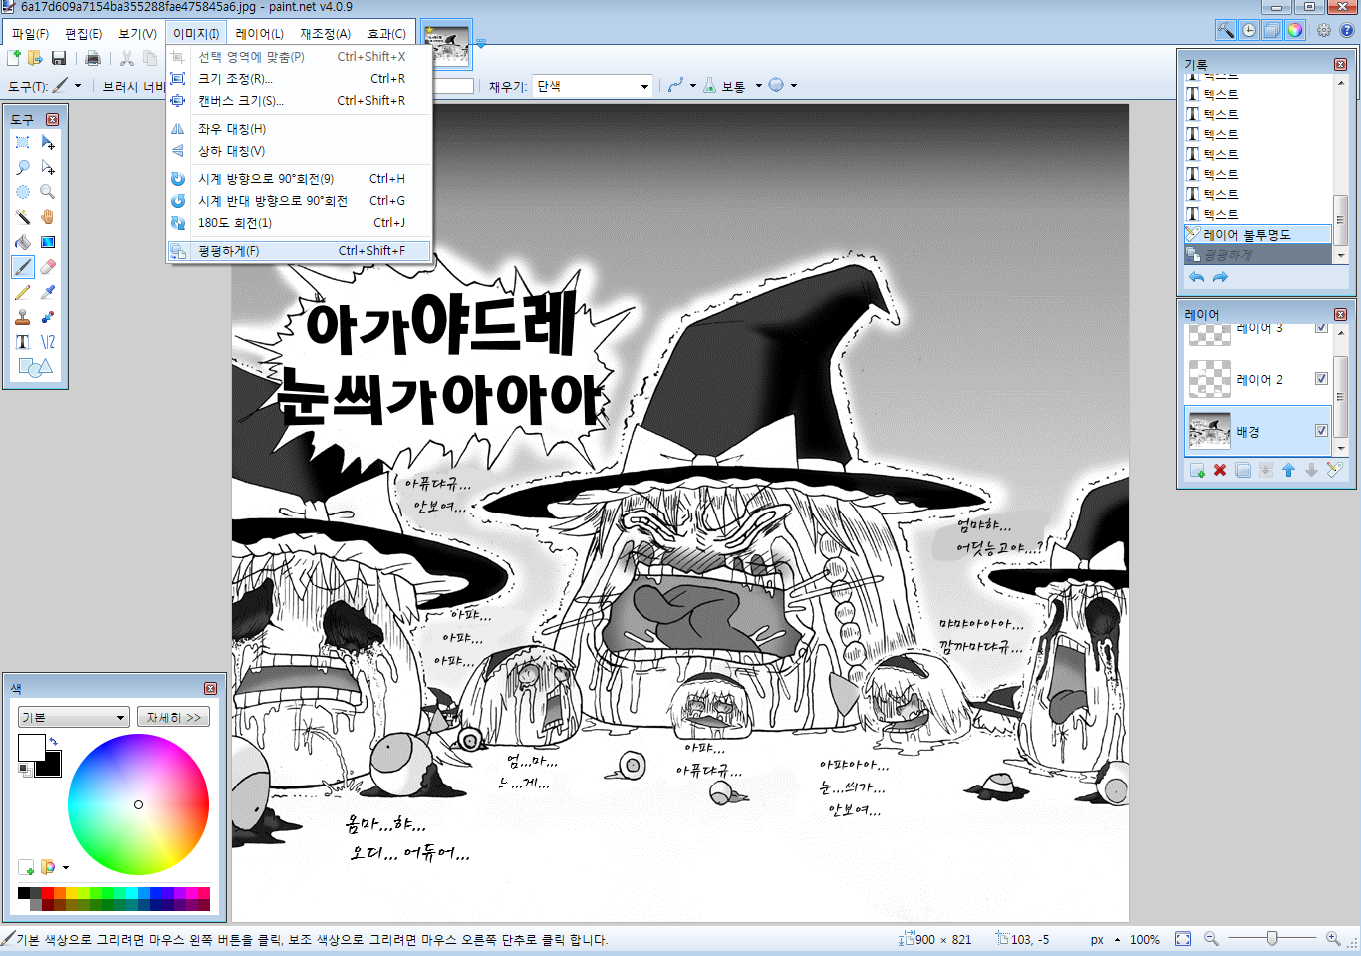This screenshot has width=1361, height=956.
Task: Duplicate the current layer
Action: tap(1243, 470)
